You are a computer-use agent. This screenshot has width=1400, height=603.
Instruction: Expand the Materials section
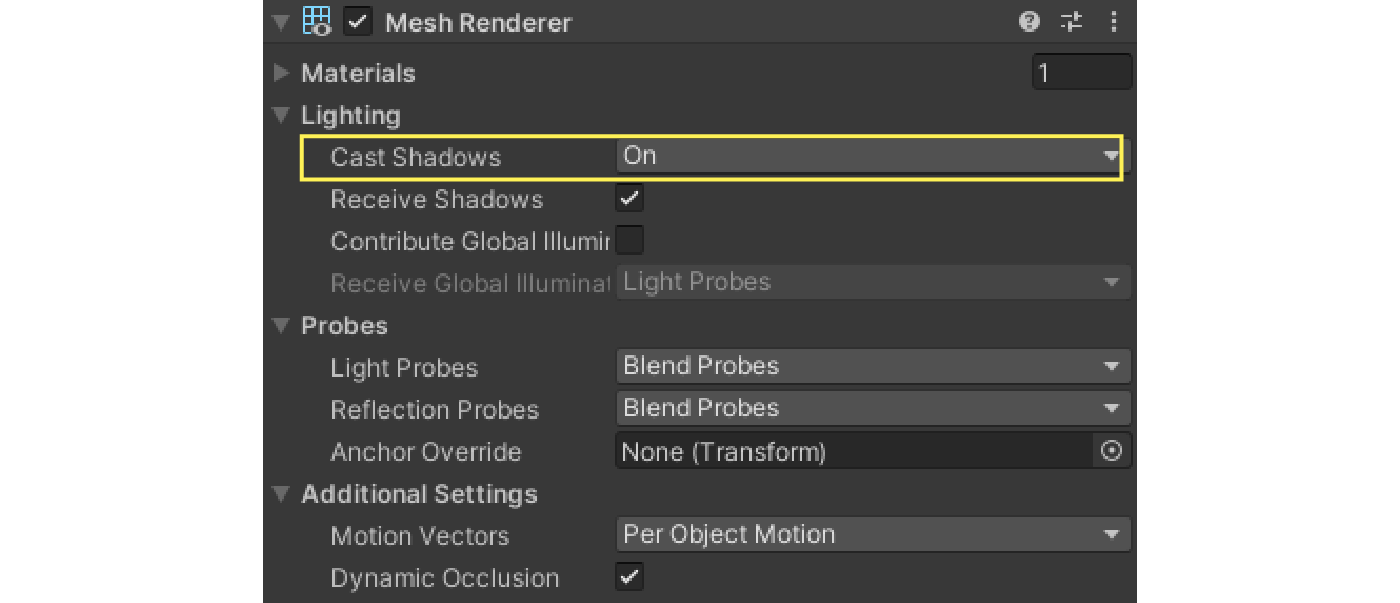(x=281, y=72)
